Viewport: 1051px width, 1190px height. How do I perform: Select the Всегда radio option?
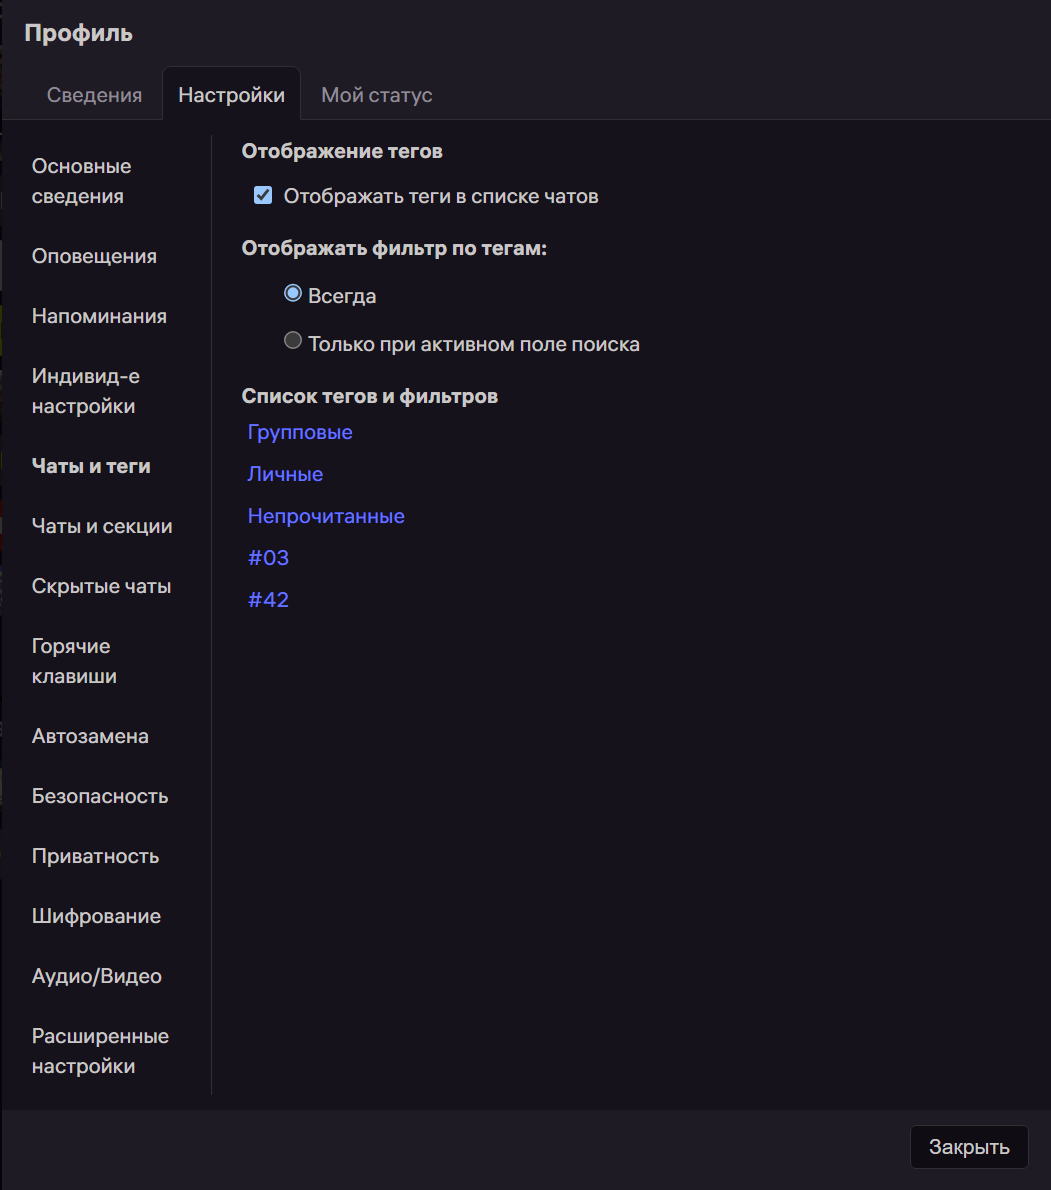point(292,293)
